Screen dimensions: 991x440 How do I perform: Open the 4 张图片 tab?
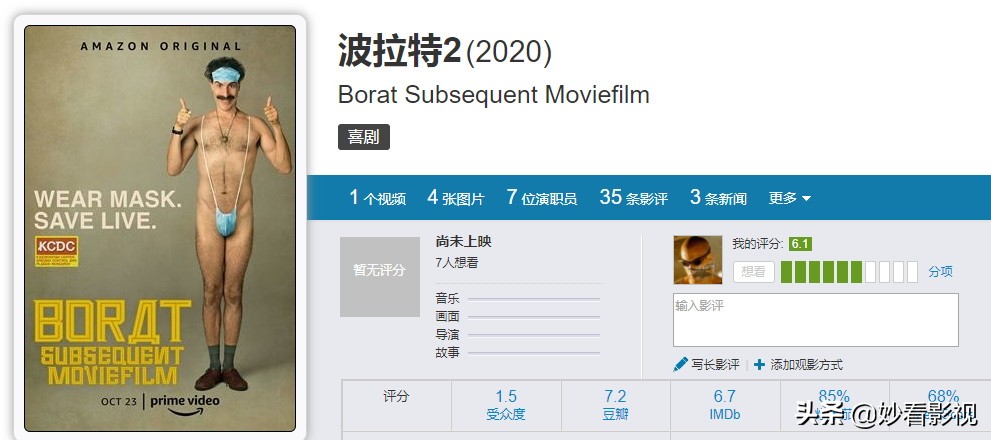[455, 198]
